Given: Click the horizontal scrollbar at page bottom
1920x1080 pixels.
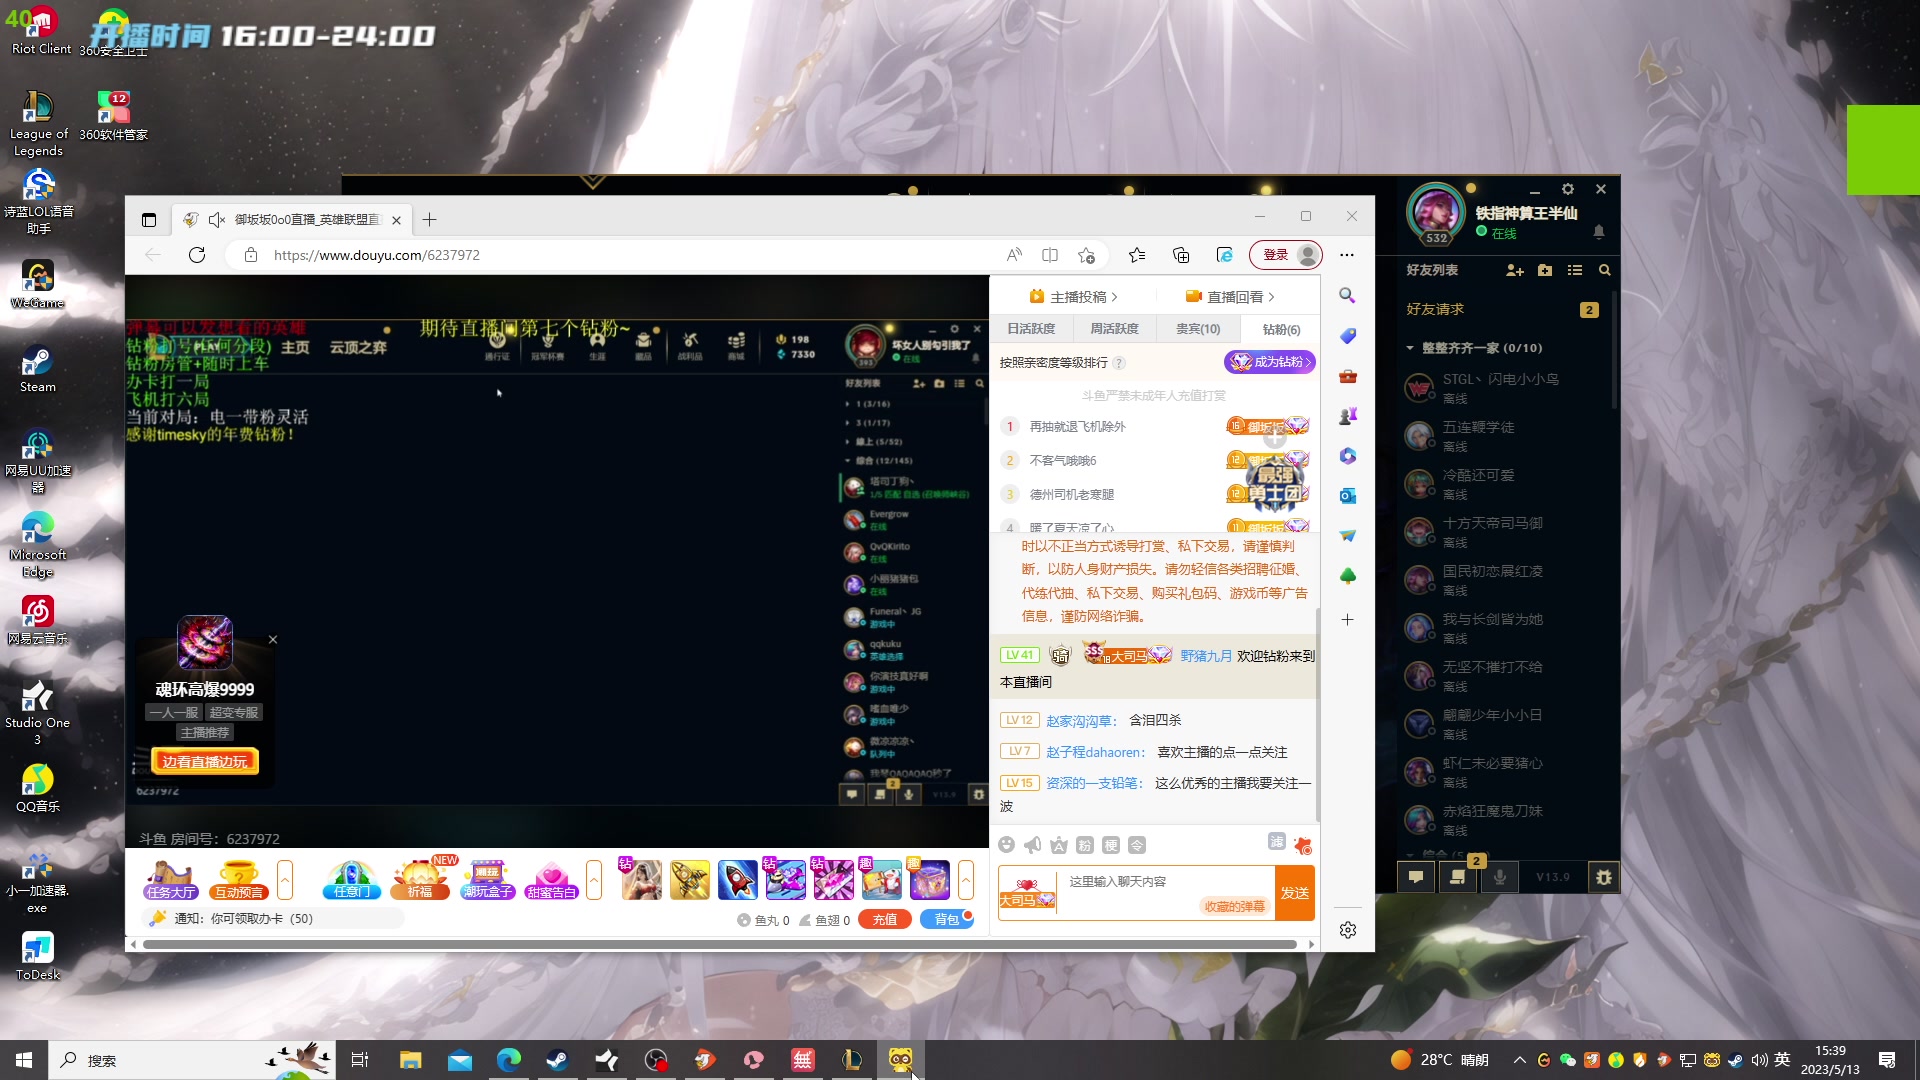Looking at the screenshot, I should pos(720,944).
